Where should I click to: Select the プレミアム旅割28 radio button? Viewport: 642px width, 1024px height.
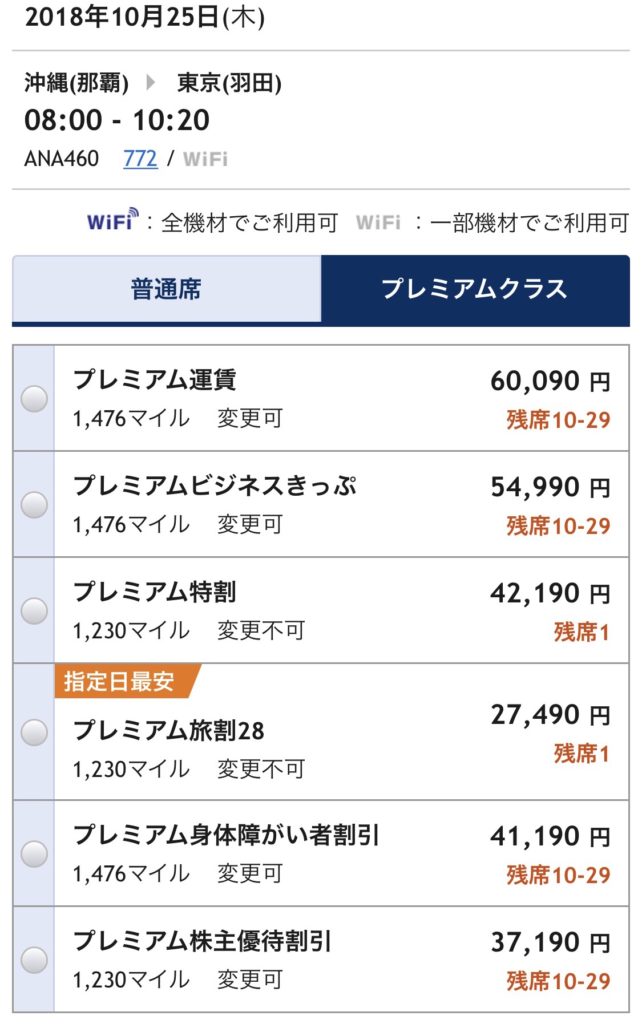[x=34, y=732]
